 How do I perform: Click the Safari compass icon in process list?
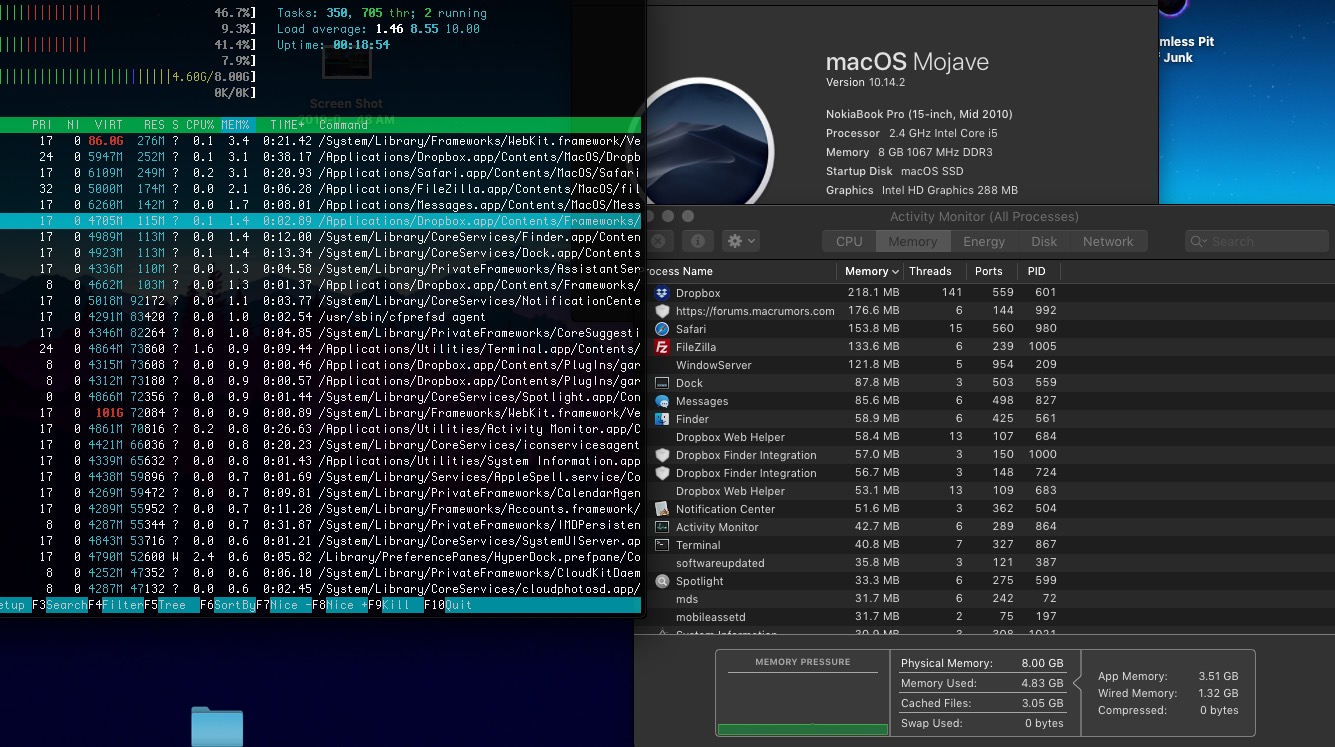(661, 329)
